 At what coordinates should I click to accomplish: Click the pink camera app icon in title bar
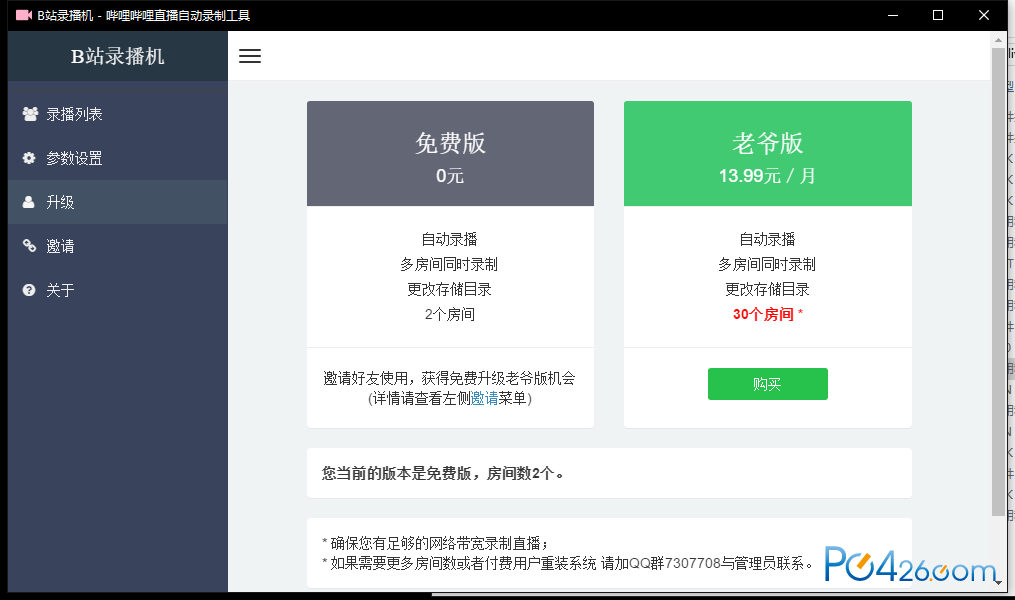[x=24, y=15]
